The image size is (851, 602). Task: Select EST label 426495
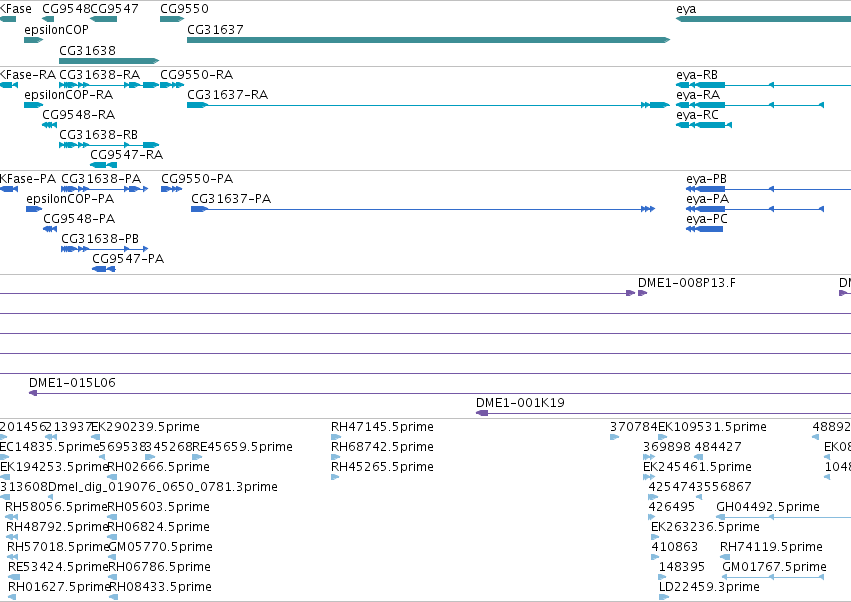[x=671, y=506]
